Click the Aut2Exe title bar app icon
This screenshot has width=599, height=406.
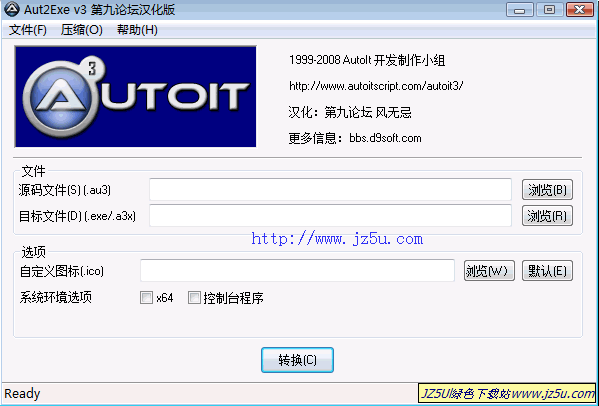[x=12, y=10]
